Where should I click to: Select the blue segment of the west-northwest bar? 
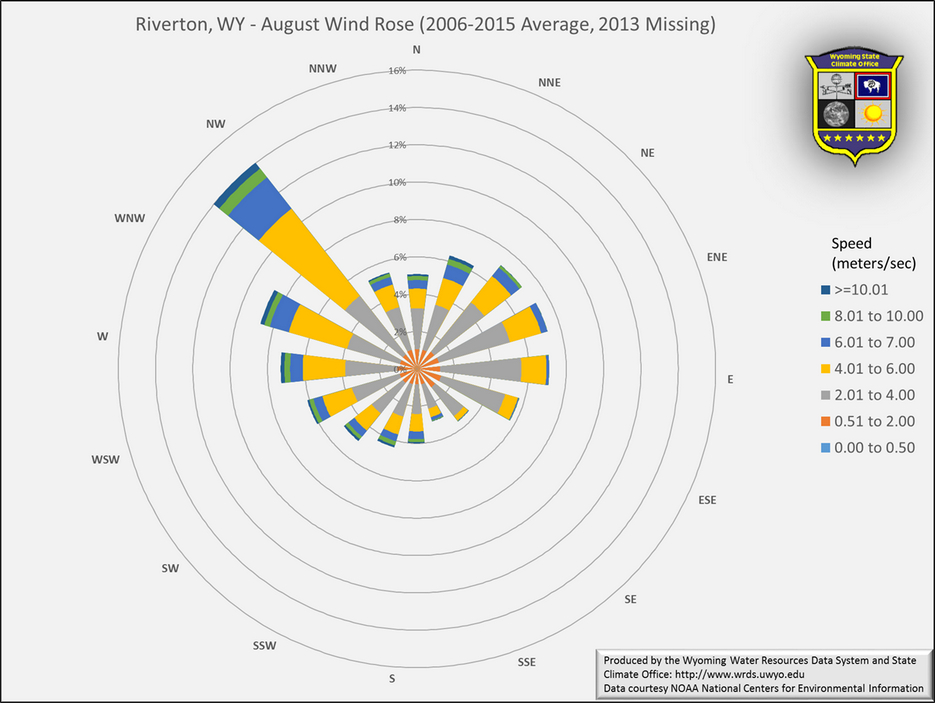click(285, 313)
